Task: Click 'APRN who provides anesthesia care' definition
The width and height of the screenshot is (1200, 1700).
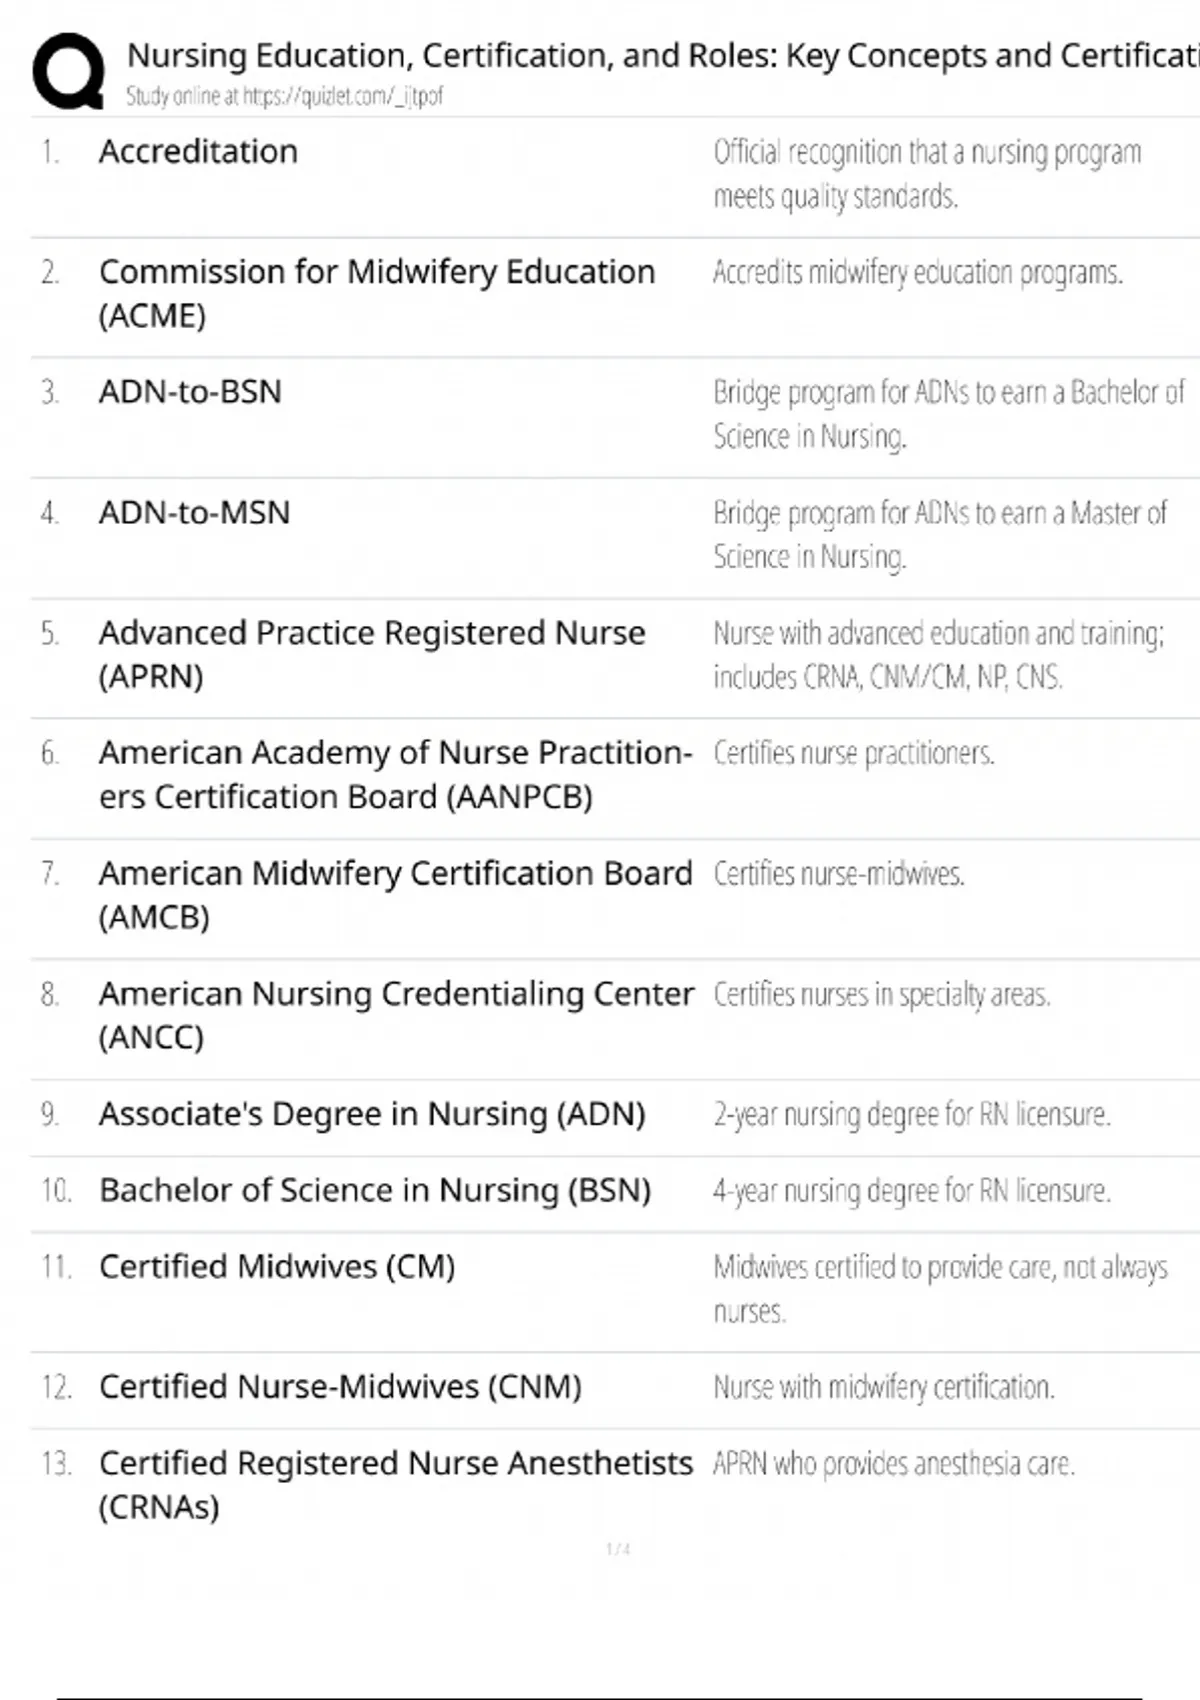Action: (x=893, y=1464)
